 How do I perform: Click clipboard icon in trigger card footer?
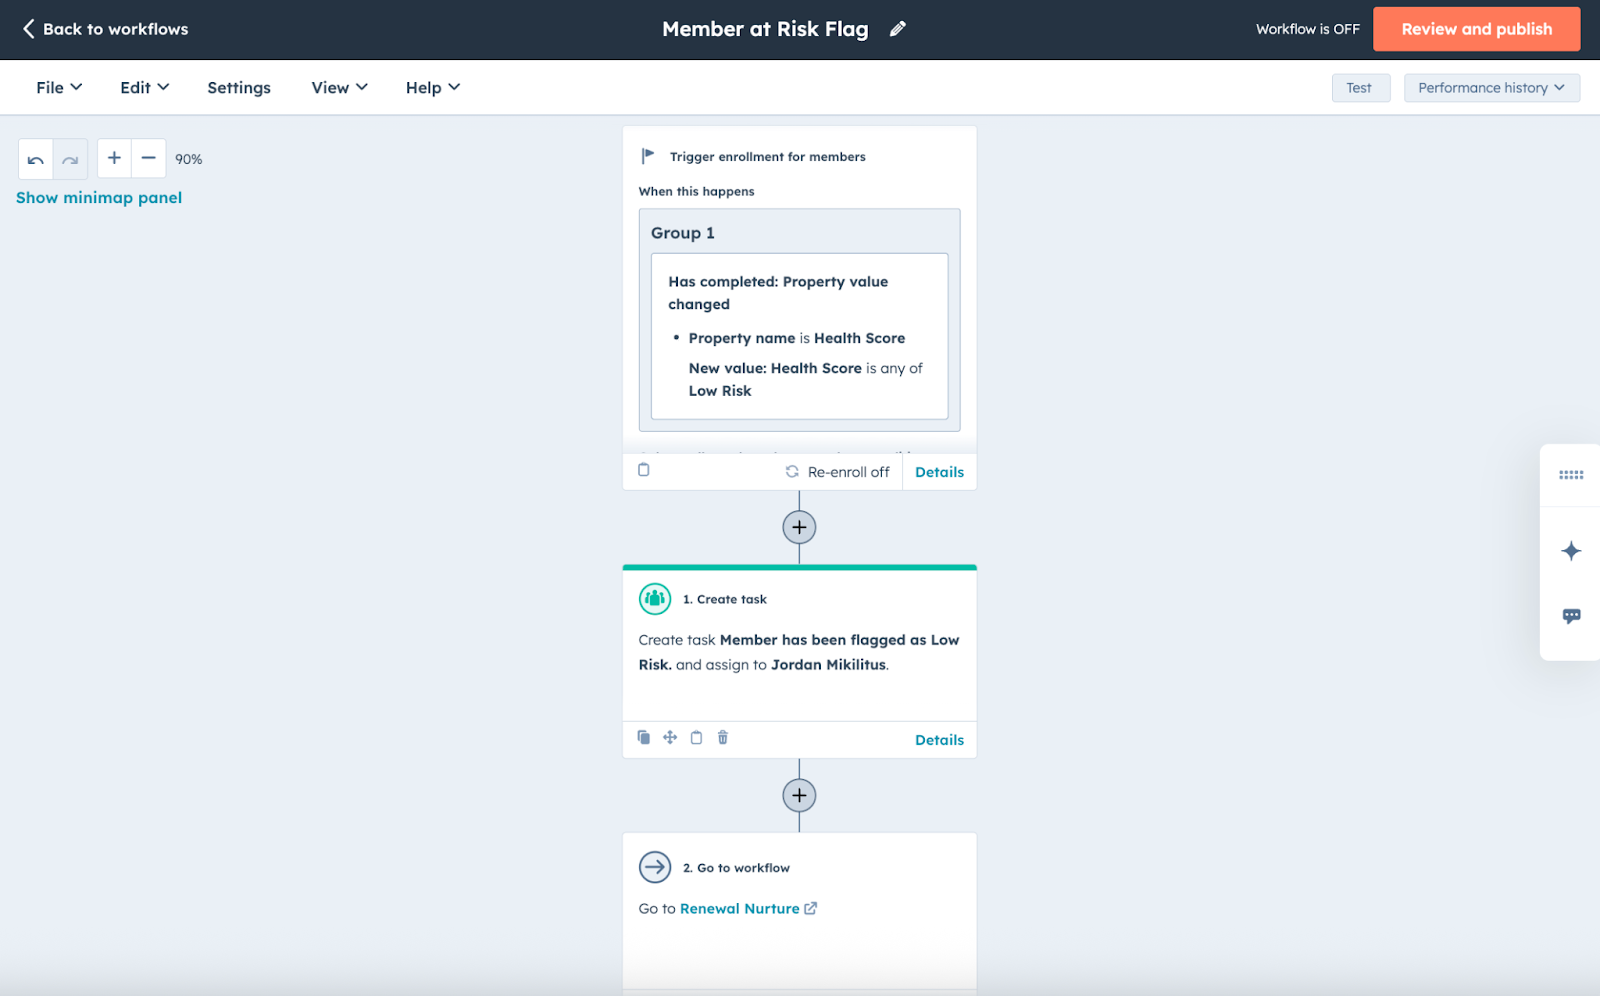tap(644, 470)
